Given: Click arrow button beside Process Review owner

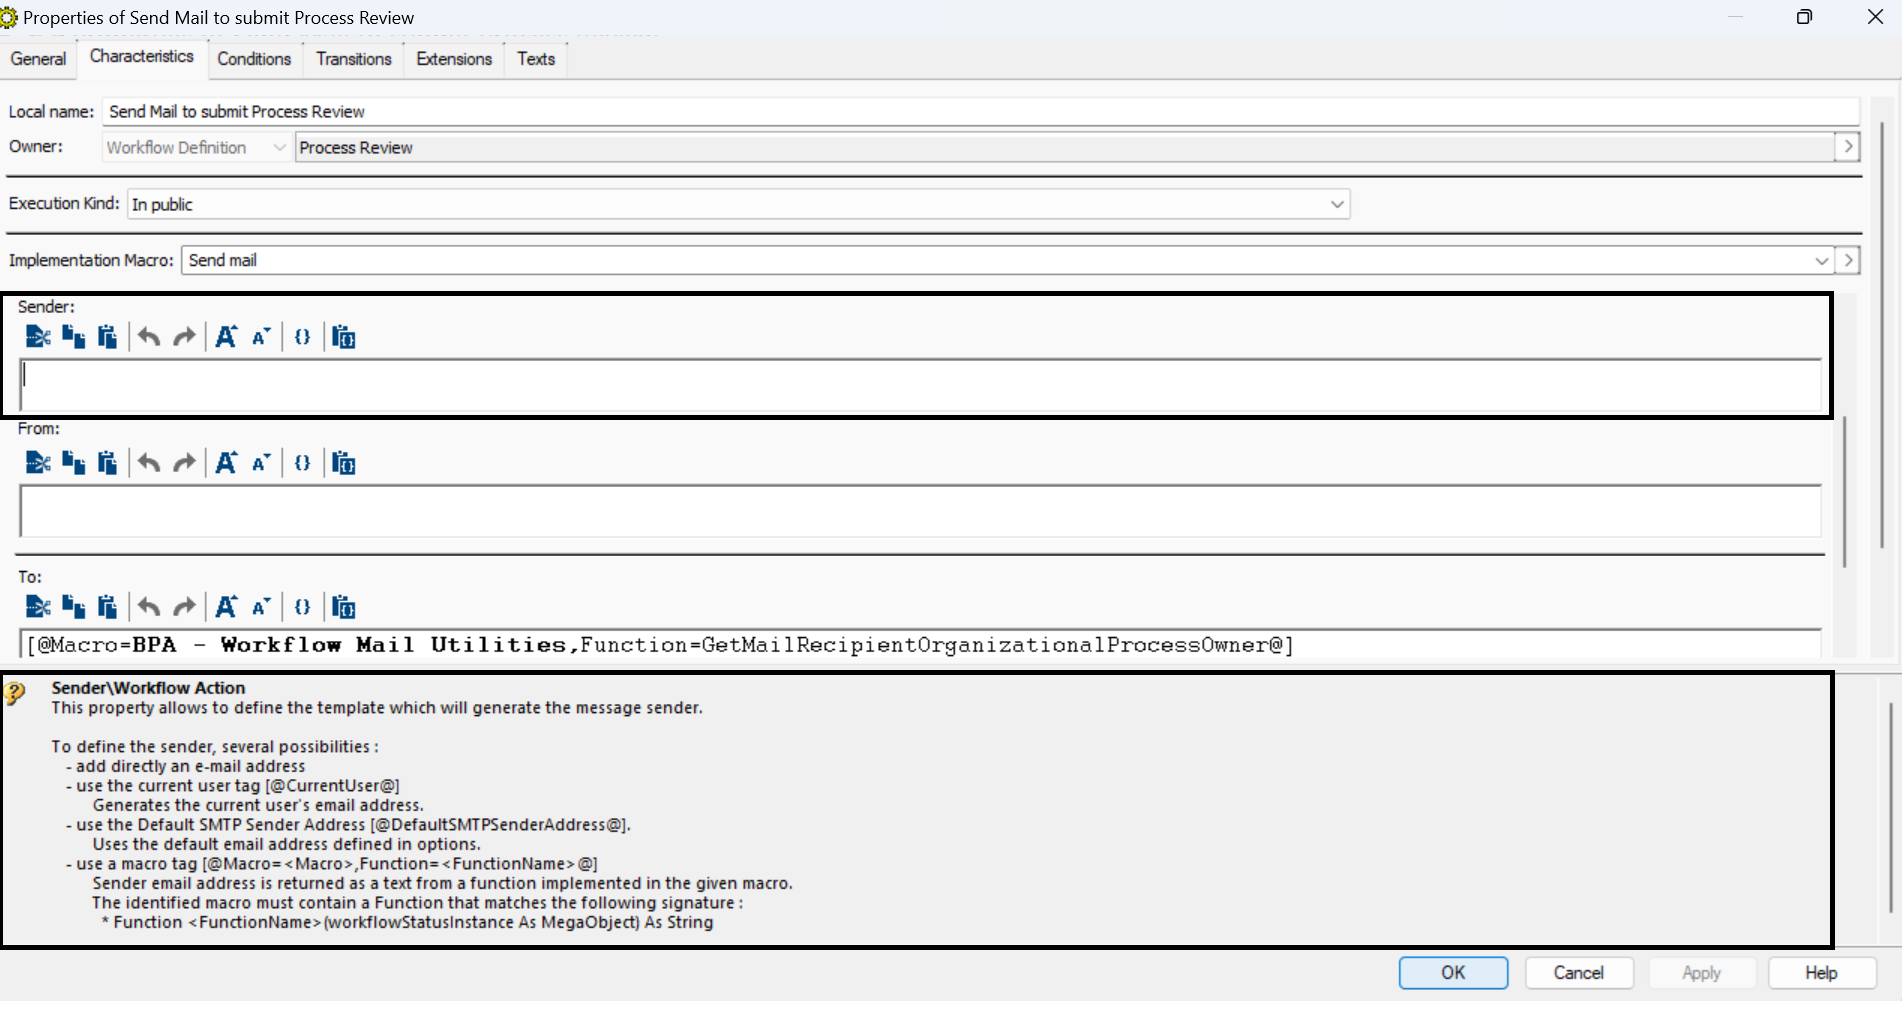Looking at the screenshot, I should (x=1847, y=147).
